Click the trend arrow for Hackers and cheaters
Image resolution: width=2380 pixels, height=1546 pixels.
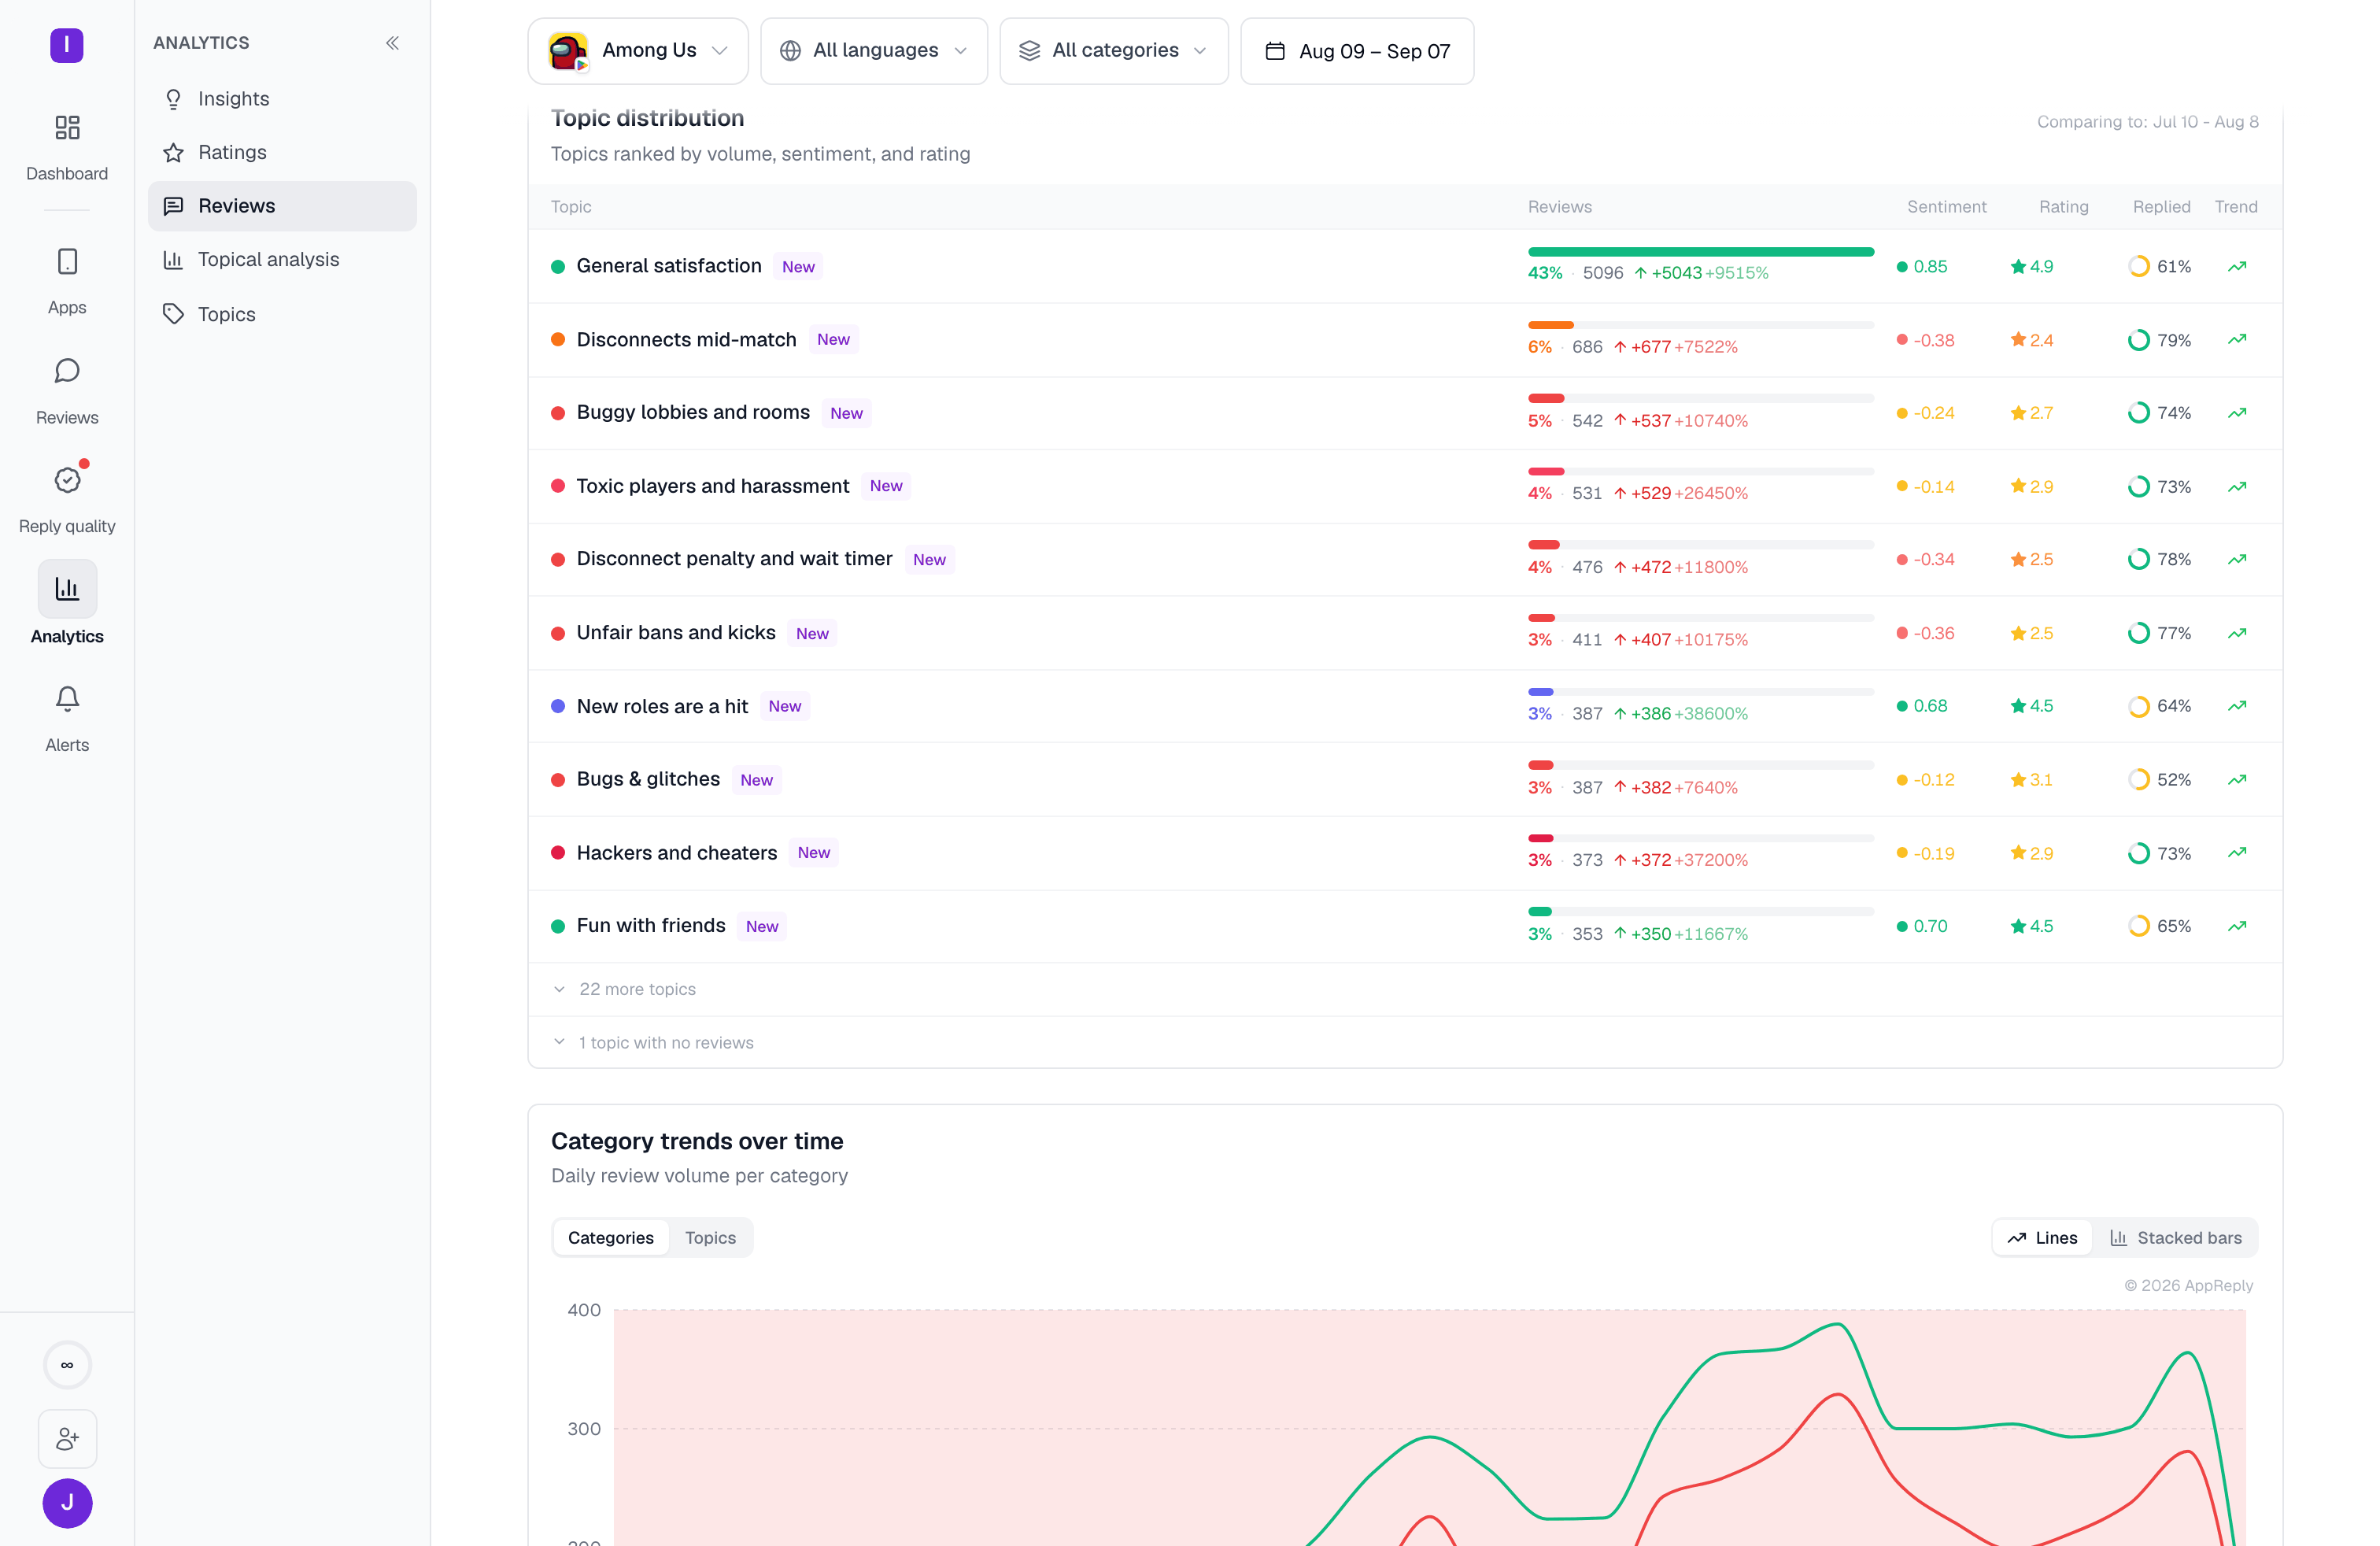tap(2237, 853)
